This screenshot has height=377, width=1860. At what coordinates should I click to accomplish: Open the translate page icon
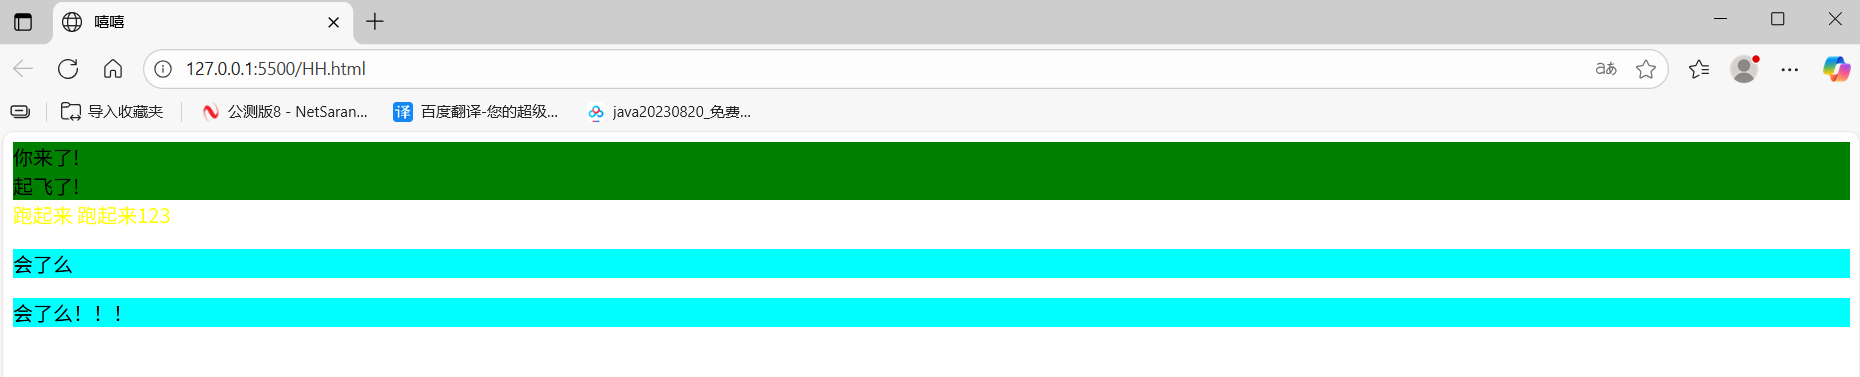click(1606, 69)
